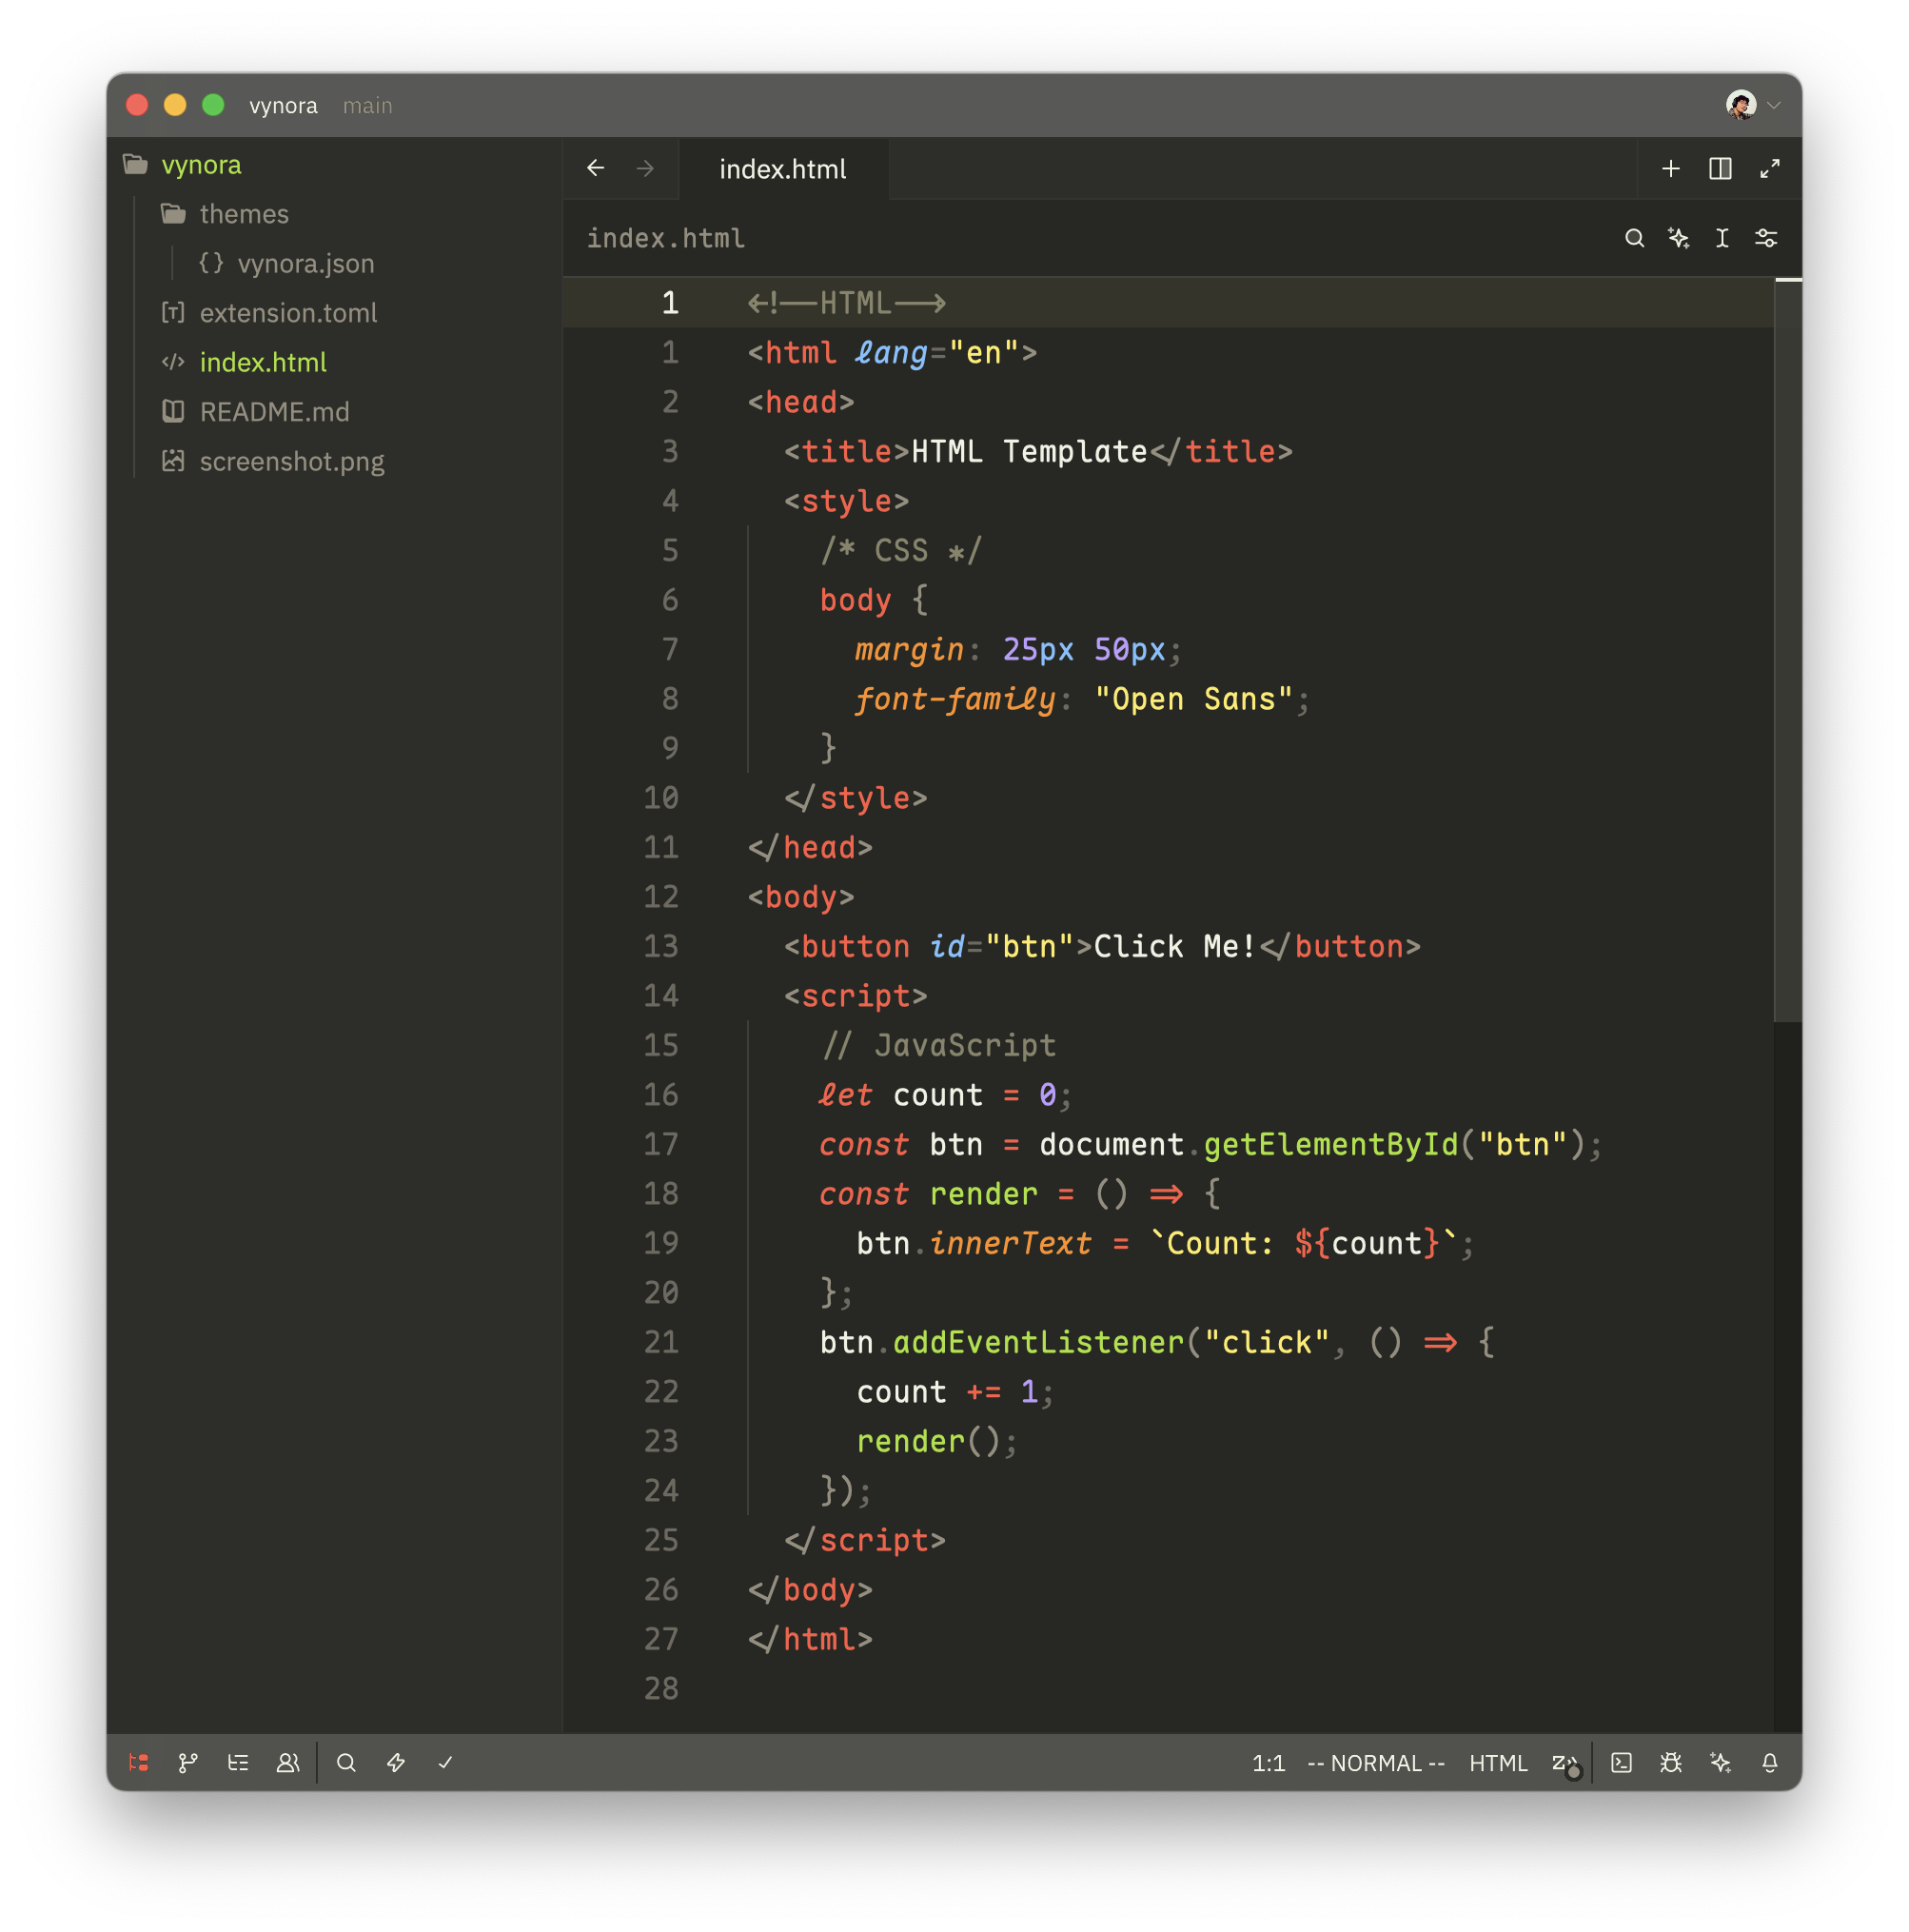Click the -- NORMAL -- vim mode indicator

pos(1376,1763)
